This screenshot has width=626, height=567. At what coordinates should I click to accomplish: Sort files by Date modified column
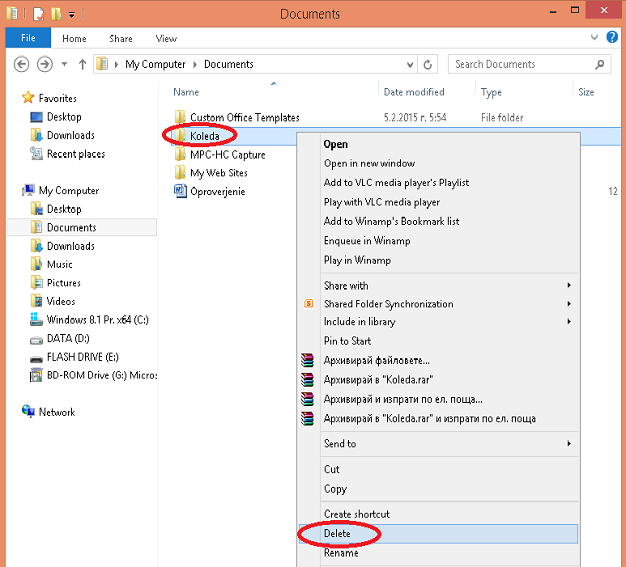[414, 92]
